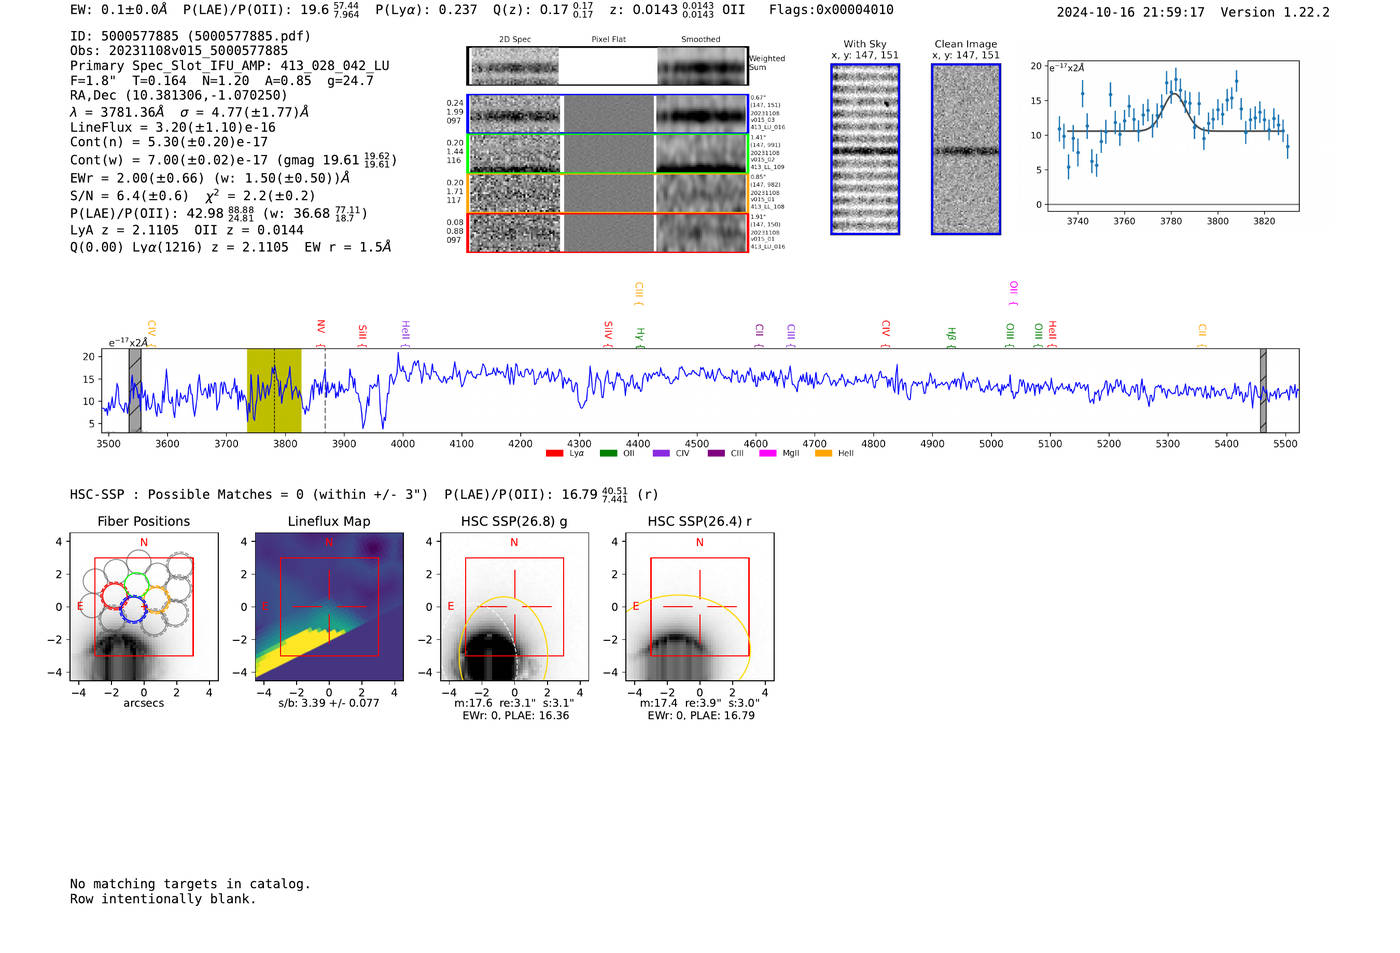Click the red Lyα legend swatch
The width and height of the screenshot is (1400, 953).
554,453
